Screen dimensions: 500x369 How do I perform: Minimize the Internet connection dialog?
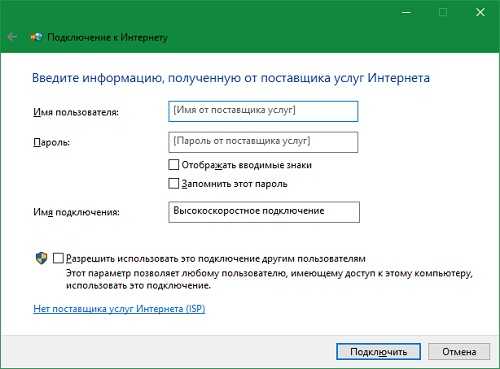coord(406,12)
